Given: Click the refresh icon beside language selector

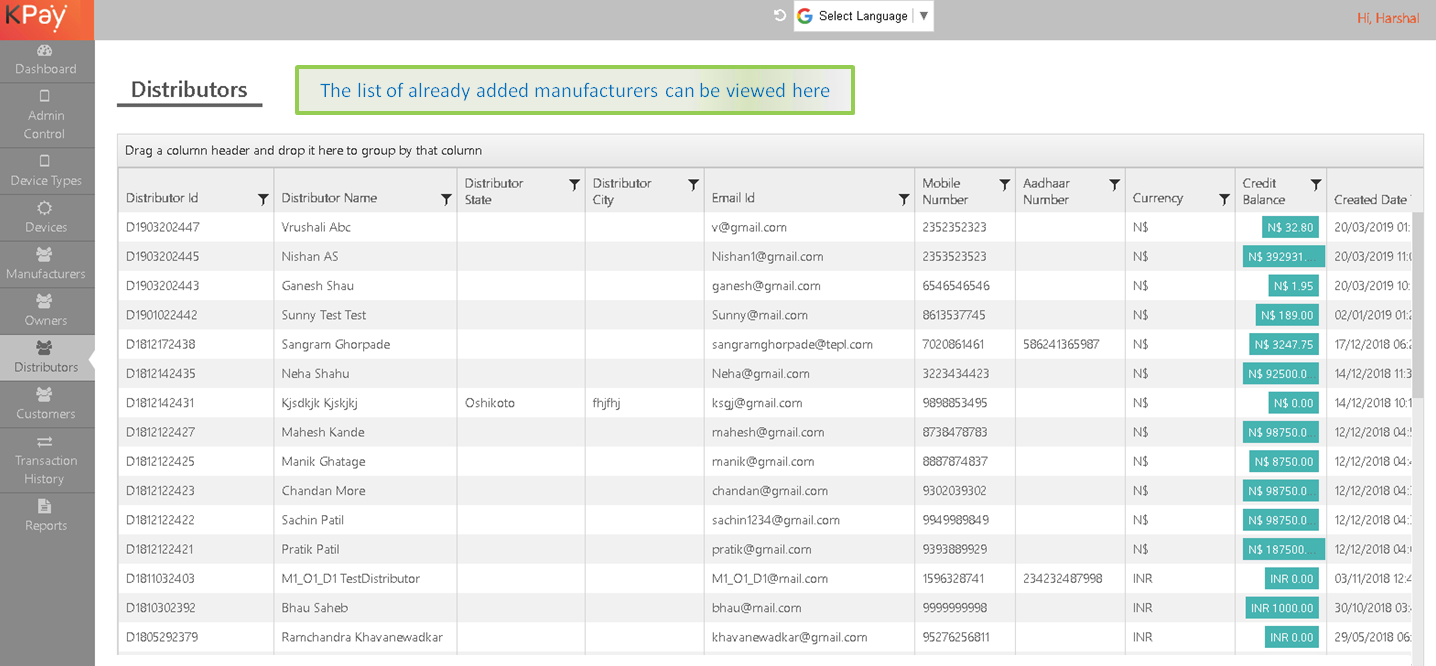Looking at the screenshot, I should tap(780, 16).
